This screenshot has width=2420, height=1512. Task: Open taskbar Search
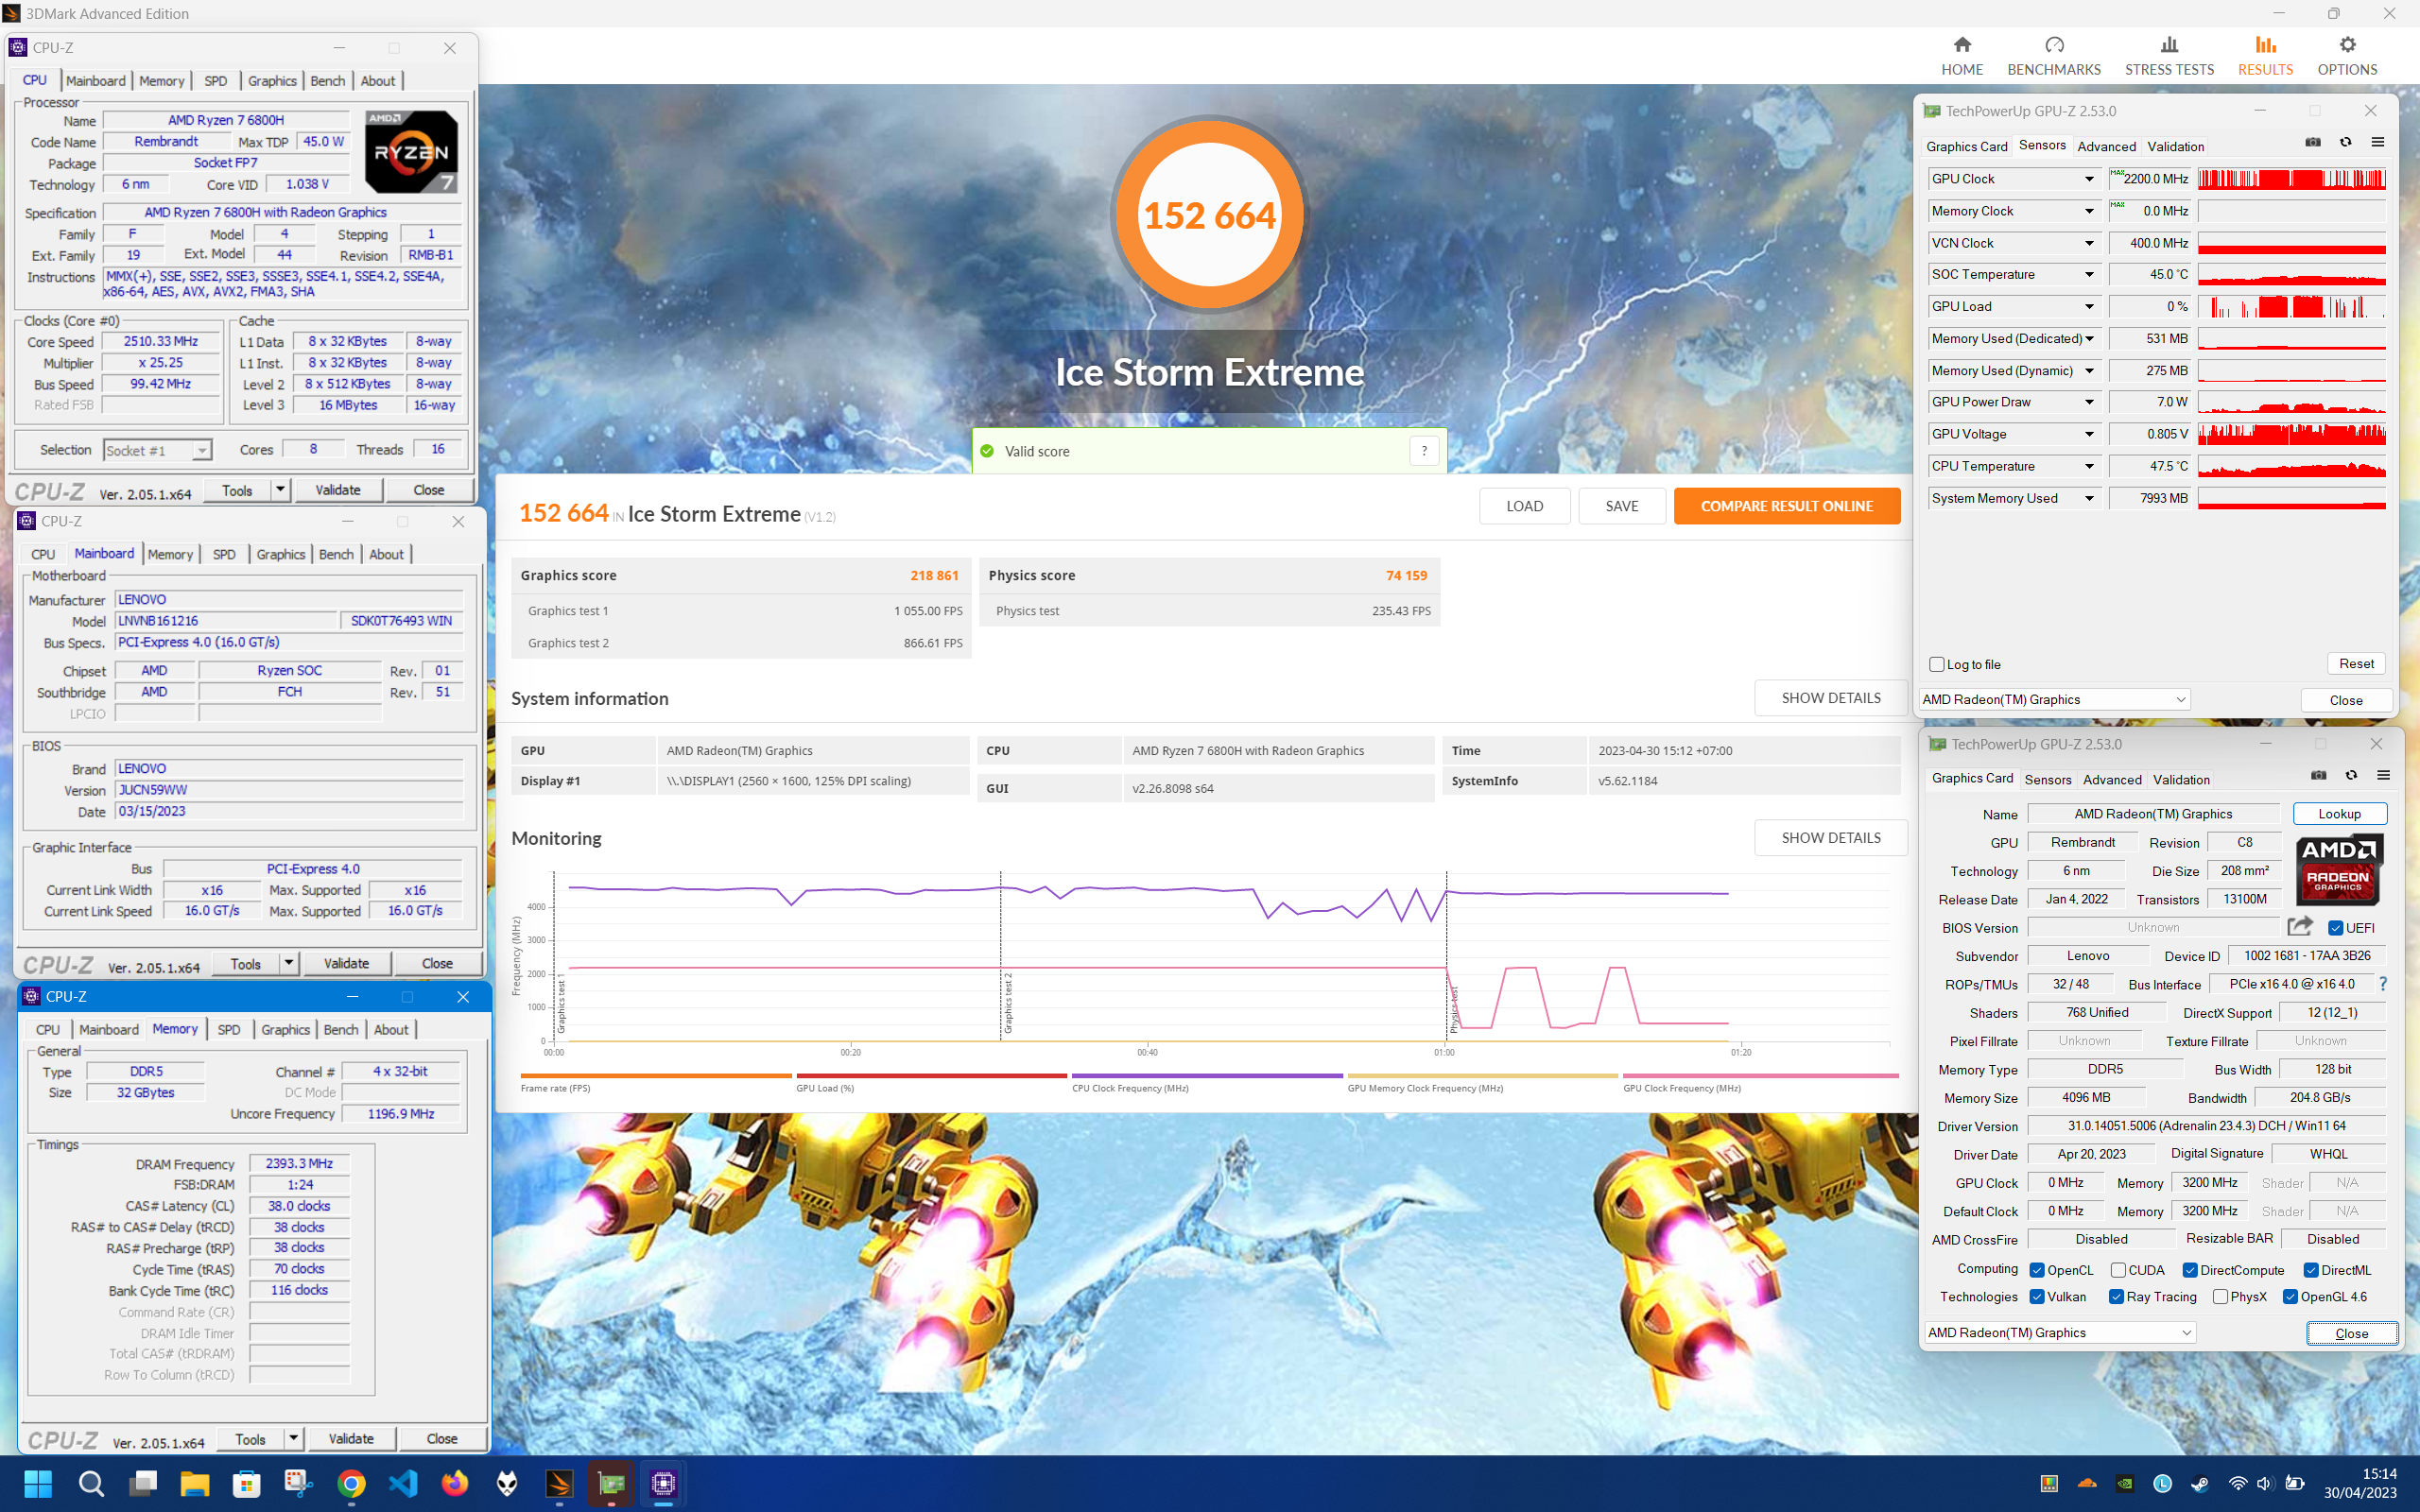coord(91,1483)
